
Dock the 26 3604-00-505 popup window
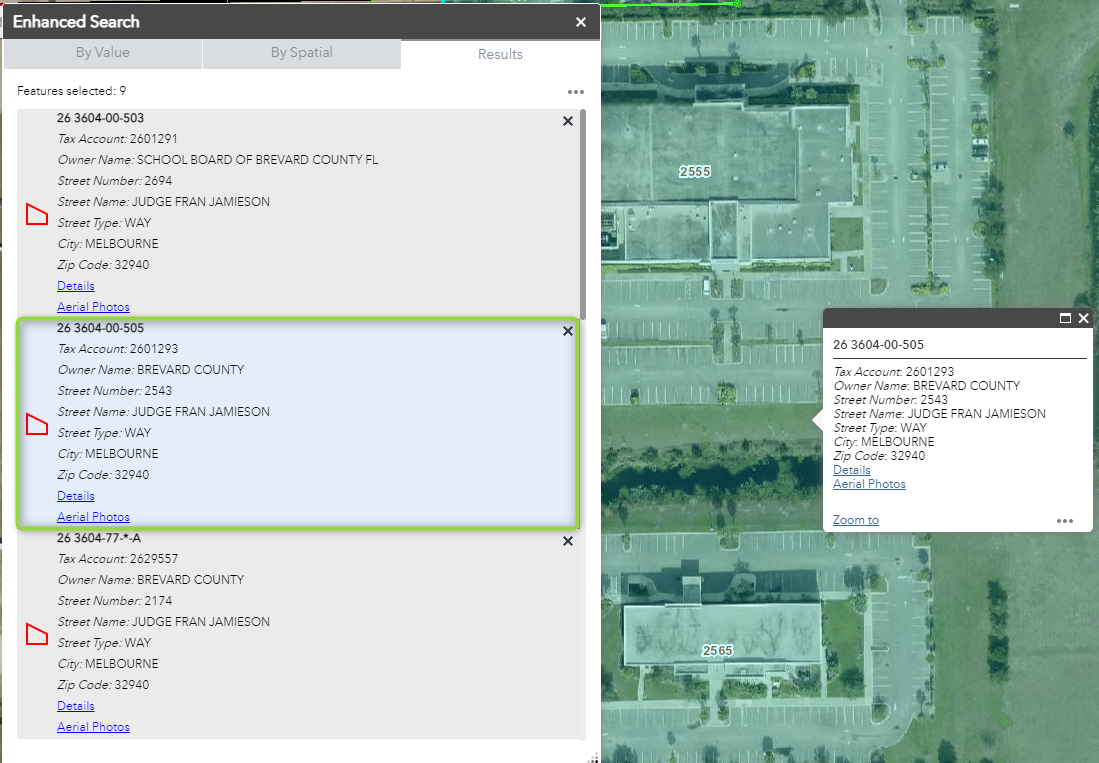1064,318
